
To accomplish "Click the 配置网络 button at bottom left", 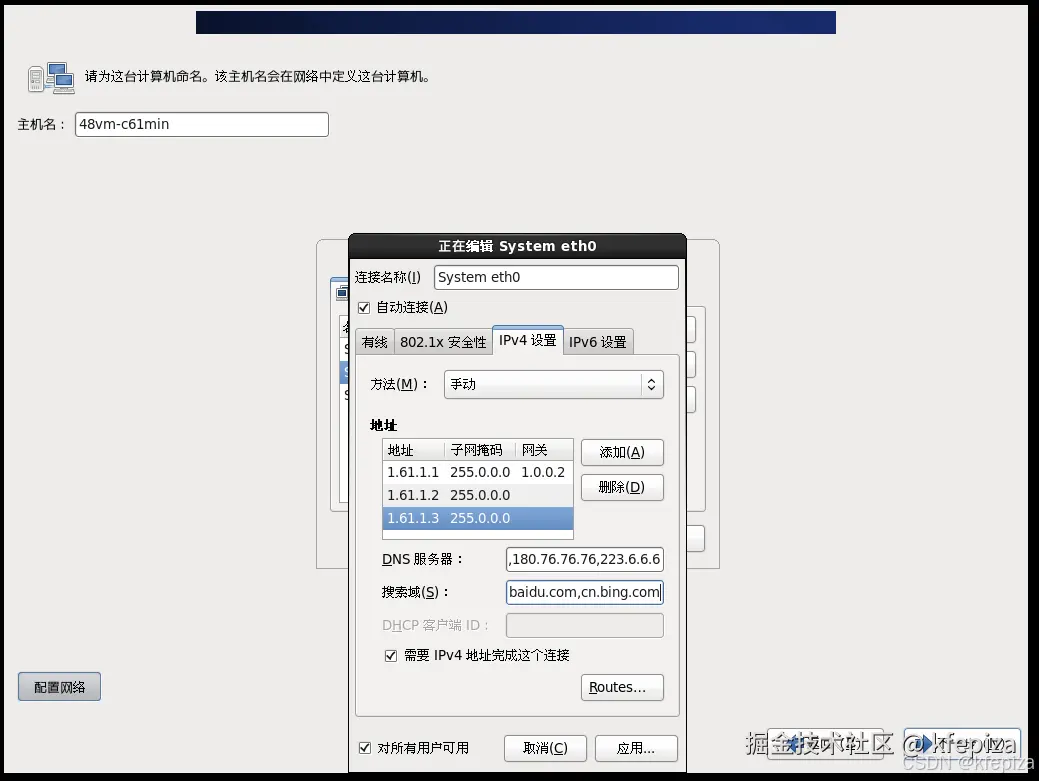I will click(x=58, y=686).
